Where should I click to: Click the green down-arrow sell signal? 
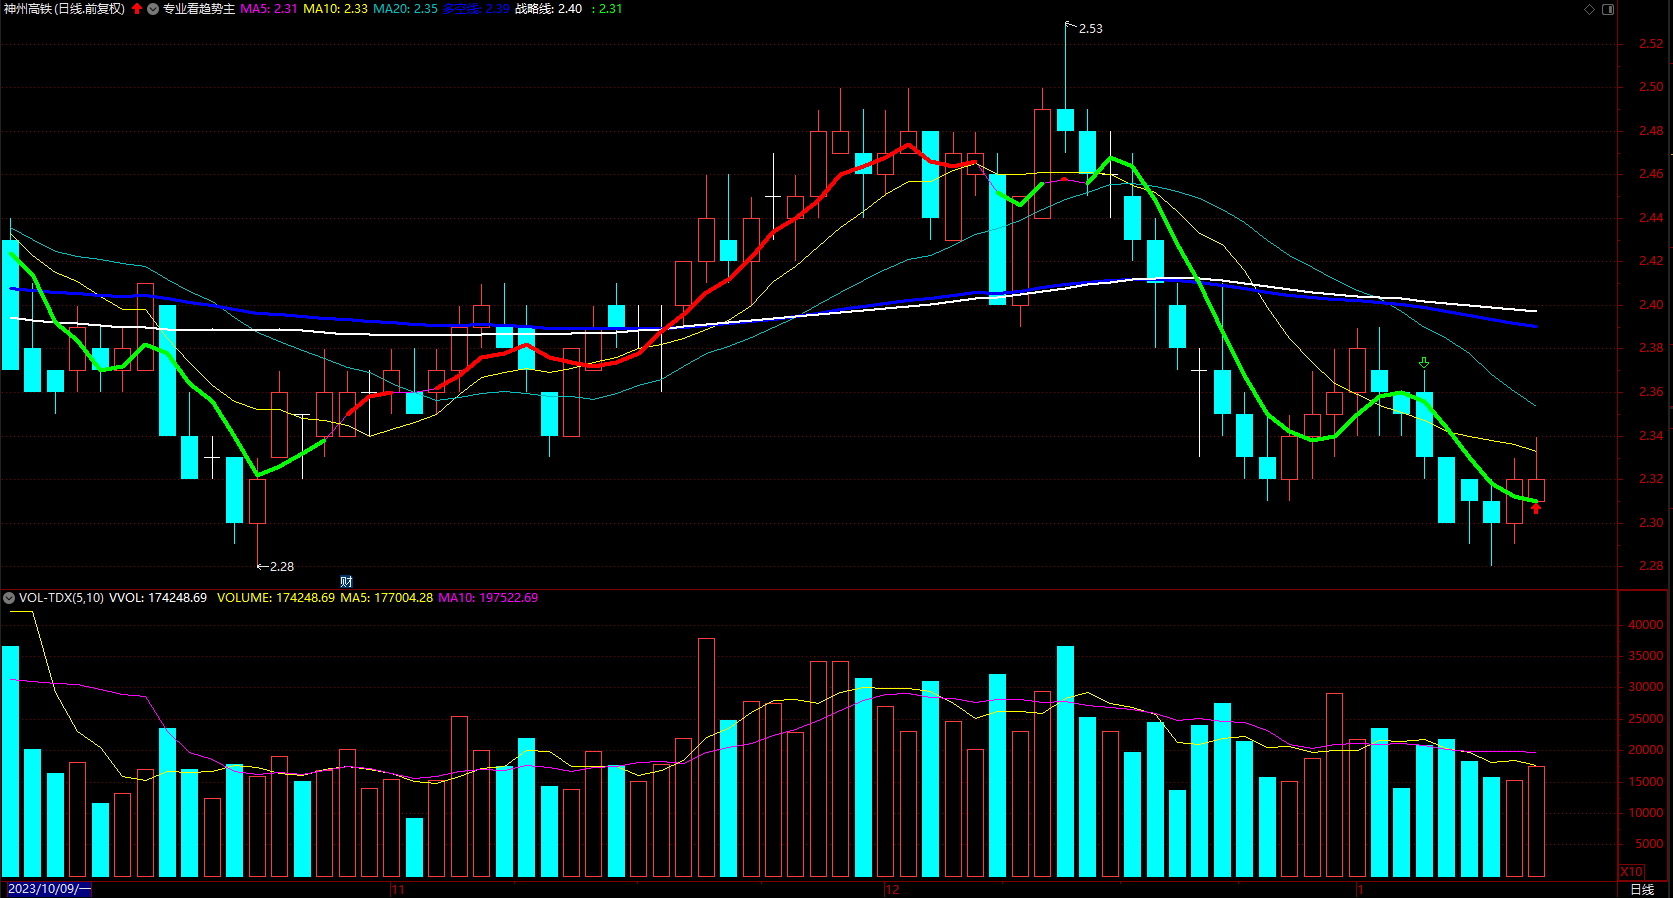click(1424, 362)
